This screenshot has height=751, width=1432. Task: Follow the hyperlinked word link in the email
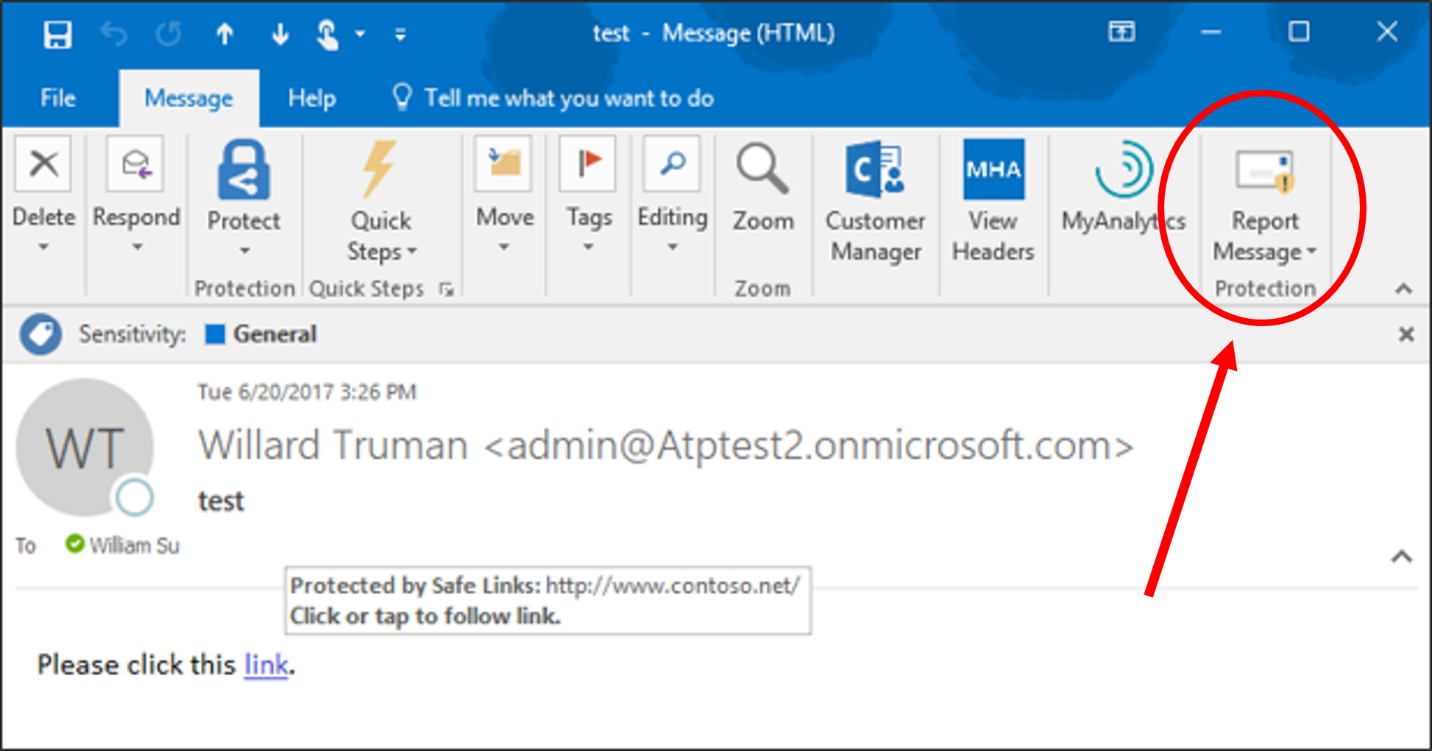[x=265, y=664]
